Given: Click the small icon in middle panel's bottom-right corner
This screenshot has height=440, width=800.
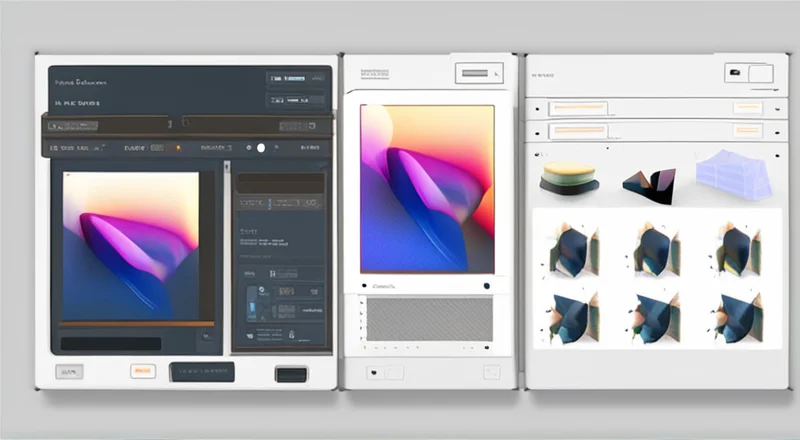Looking at the screenshot, I should pyautogui.click(x=490, y=372).
